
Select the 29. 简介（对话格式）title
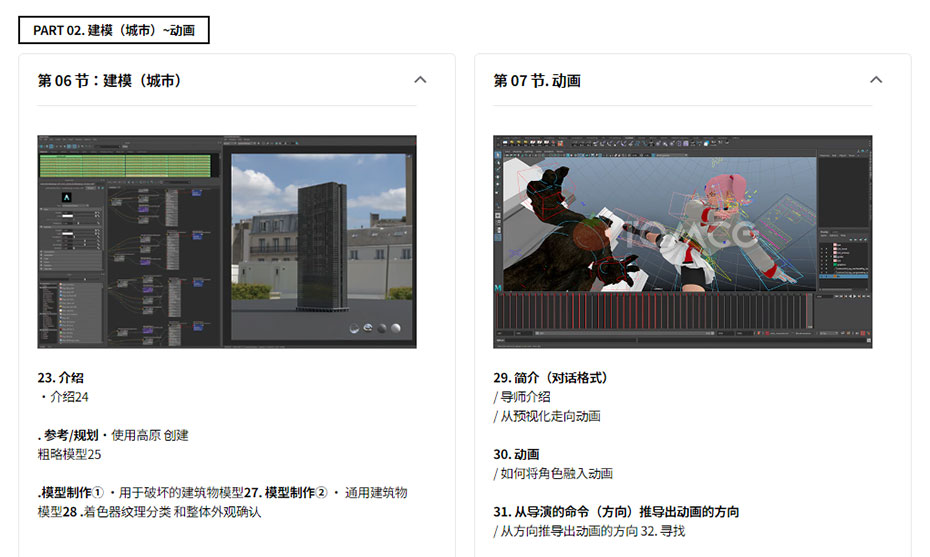tap(550, 378)
